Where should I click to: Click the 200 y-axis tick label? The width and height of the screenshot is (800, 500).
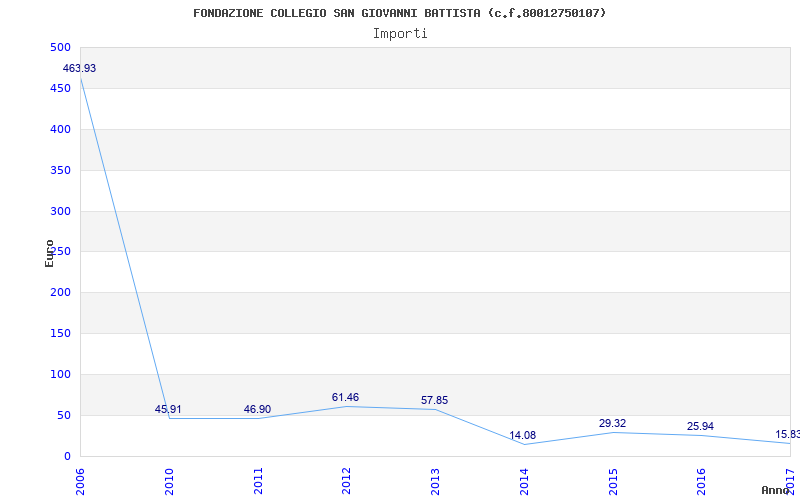pos(60,293)
